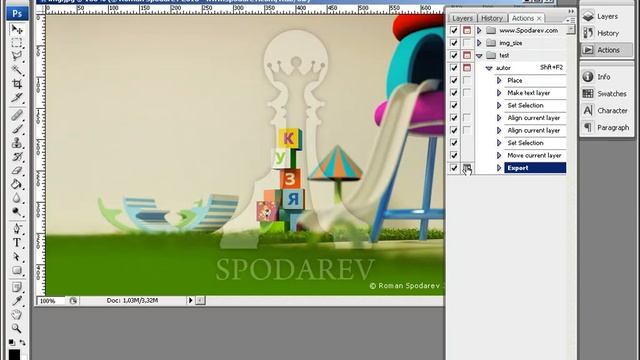Image resolution: width=640 pixels, height=360 pixels.
Task: Select the Rectangular Marquee tool
Action: 17,43
